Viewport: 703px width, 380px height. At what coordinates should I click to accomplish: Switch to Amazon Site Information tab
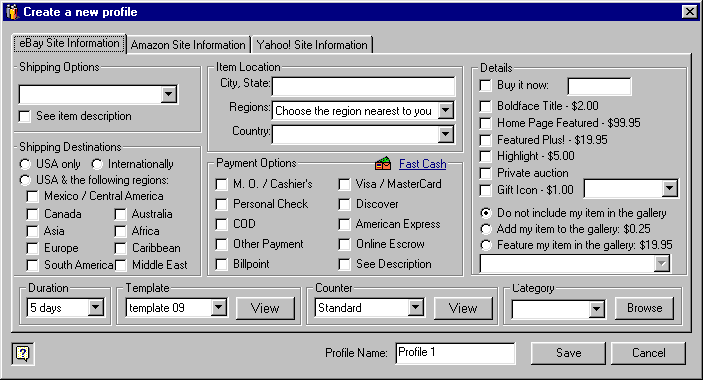[x=188, y=45]
